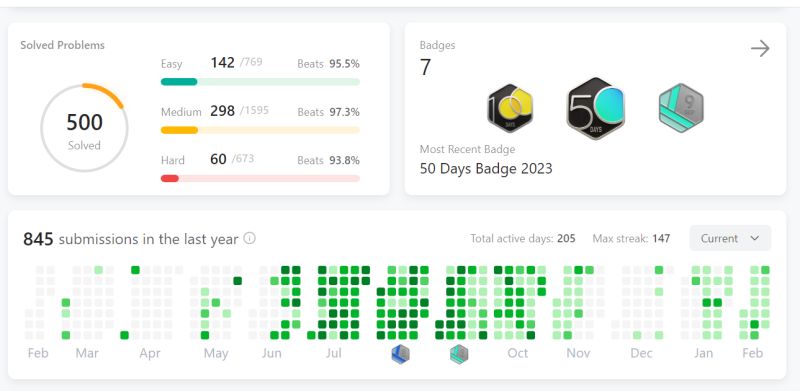Click the Badges heading
The image size is (800, 391).
point(438,45)
